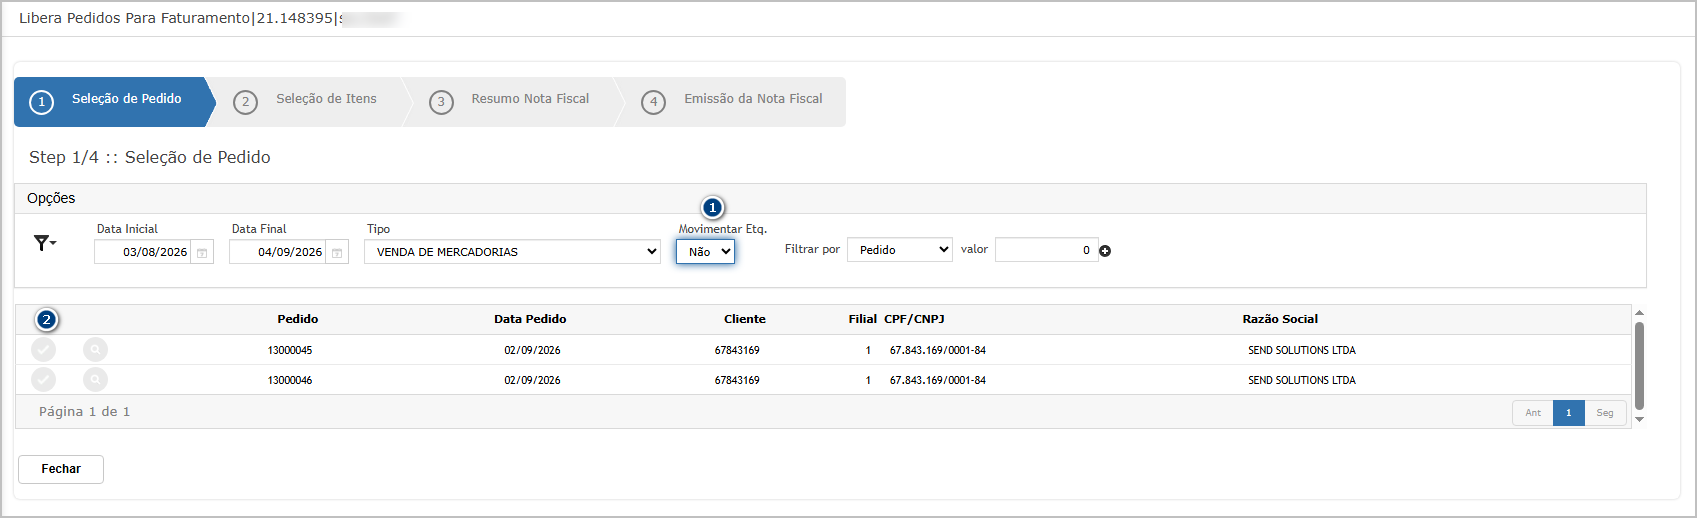Screen dimensions: 1697x518
Task: Click date 02/09/2026 in row 13000045
Action: 532,350
